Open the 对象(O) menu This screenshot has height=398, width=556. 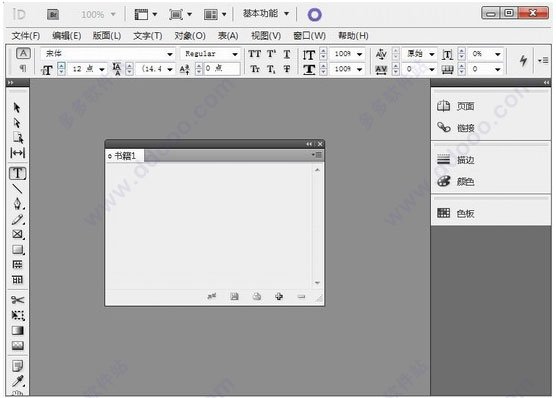click(190, 36)
